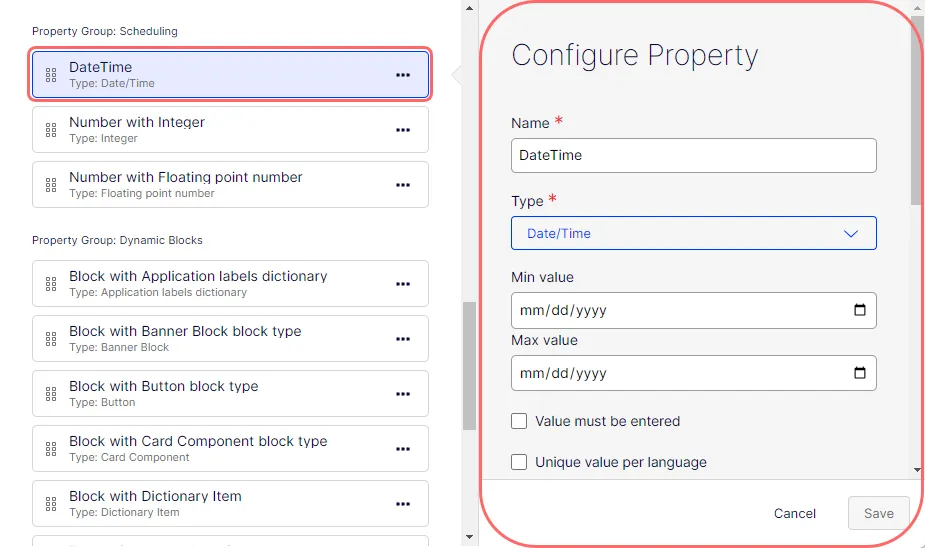The height and width of the screenshot is (548, 925).
Task: Toggle Unique value per language checkbox
Action: click(x=519, y=462)
